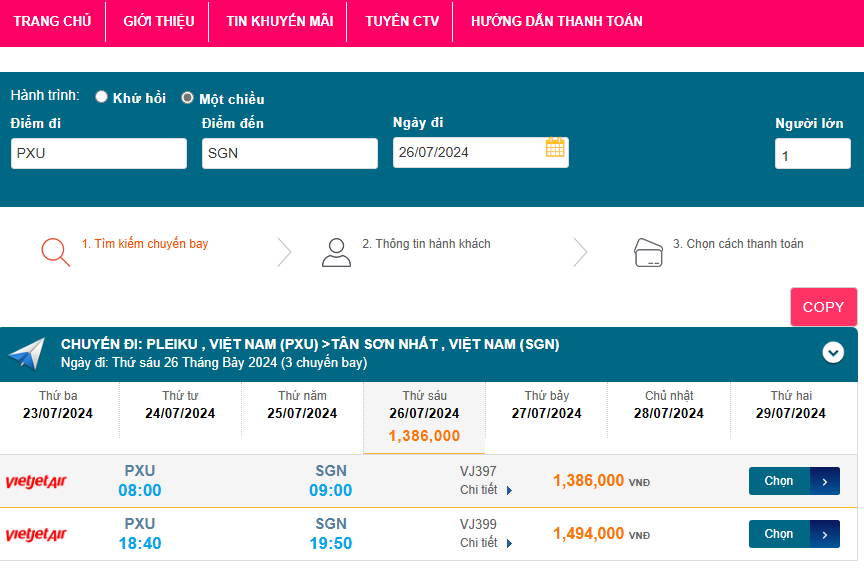Collapse the departure flight section chevron
This screenshot has width=864, height=569.
pos(833,352)
